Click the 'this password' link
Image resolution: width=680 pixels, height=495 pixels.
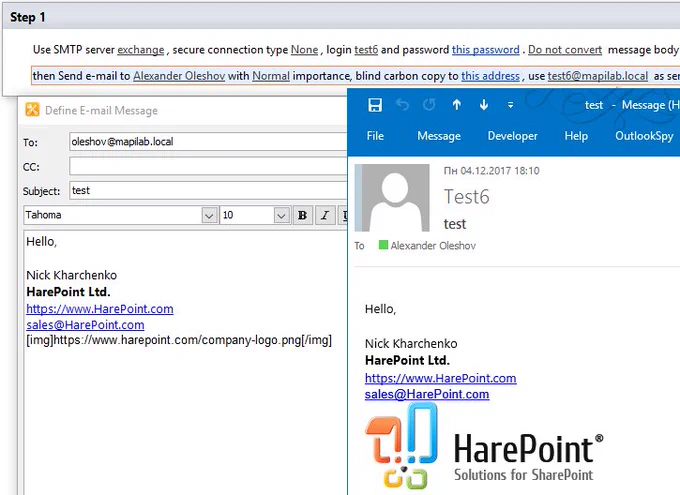click(x=486, y=50)
